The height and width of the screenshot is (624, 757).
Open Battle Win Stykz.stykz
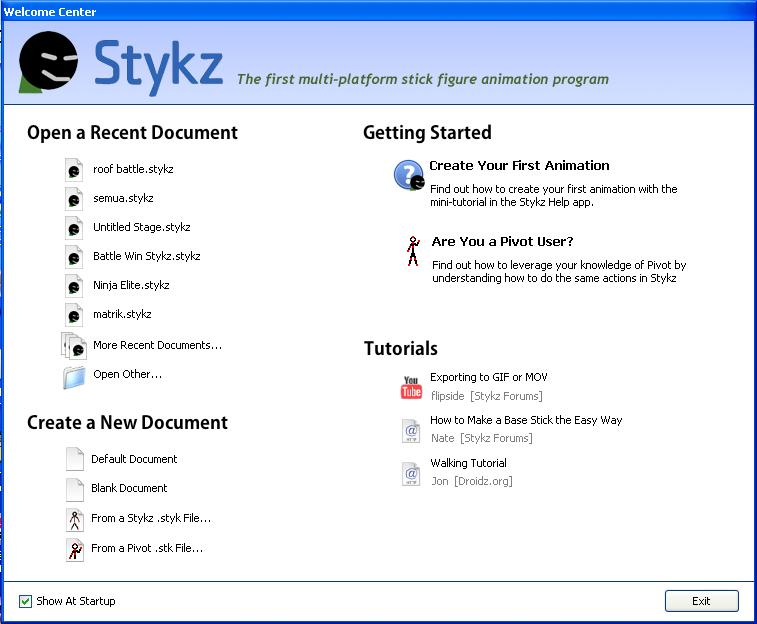coord(147,256)
